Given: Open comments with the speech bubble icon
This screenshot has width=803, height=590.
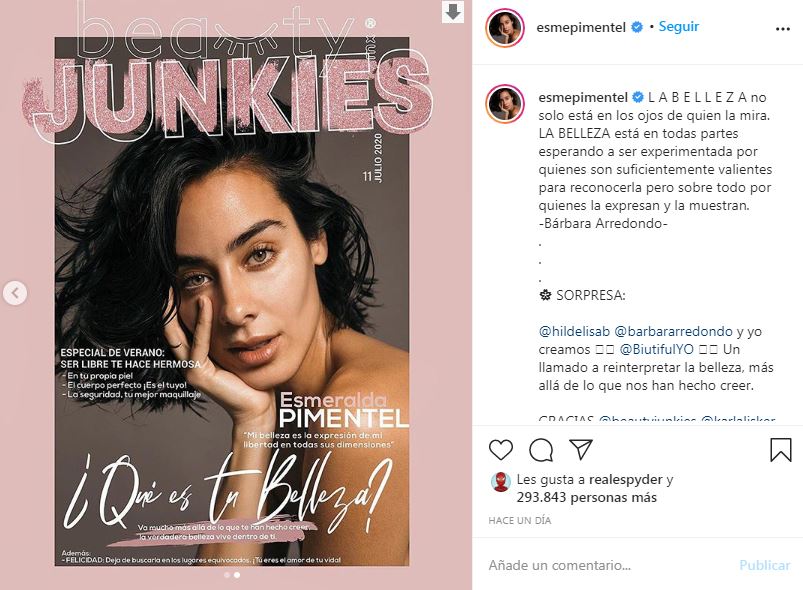Looking at the screenshot, I should tap(541, 450).
